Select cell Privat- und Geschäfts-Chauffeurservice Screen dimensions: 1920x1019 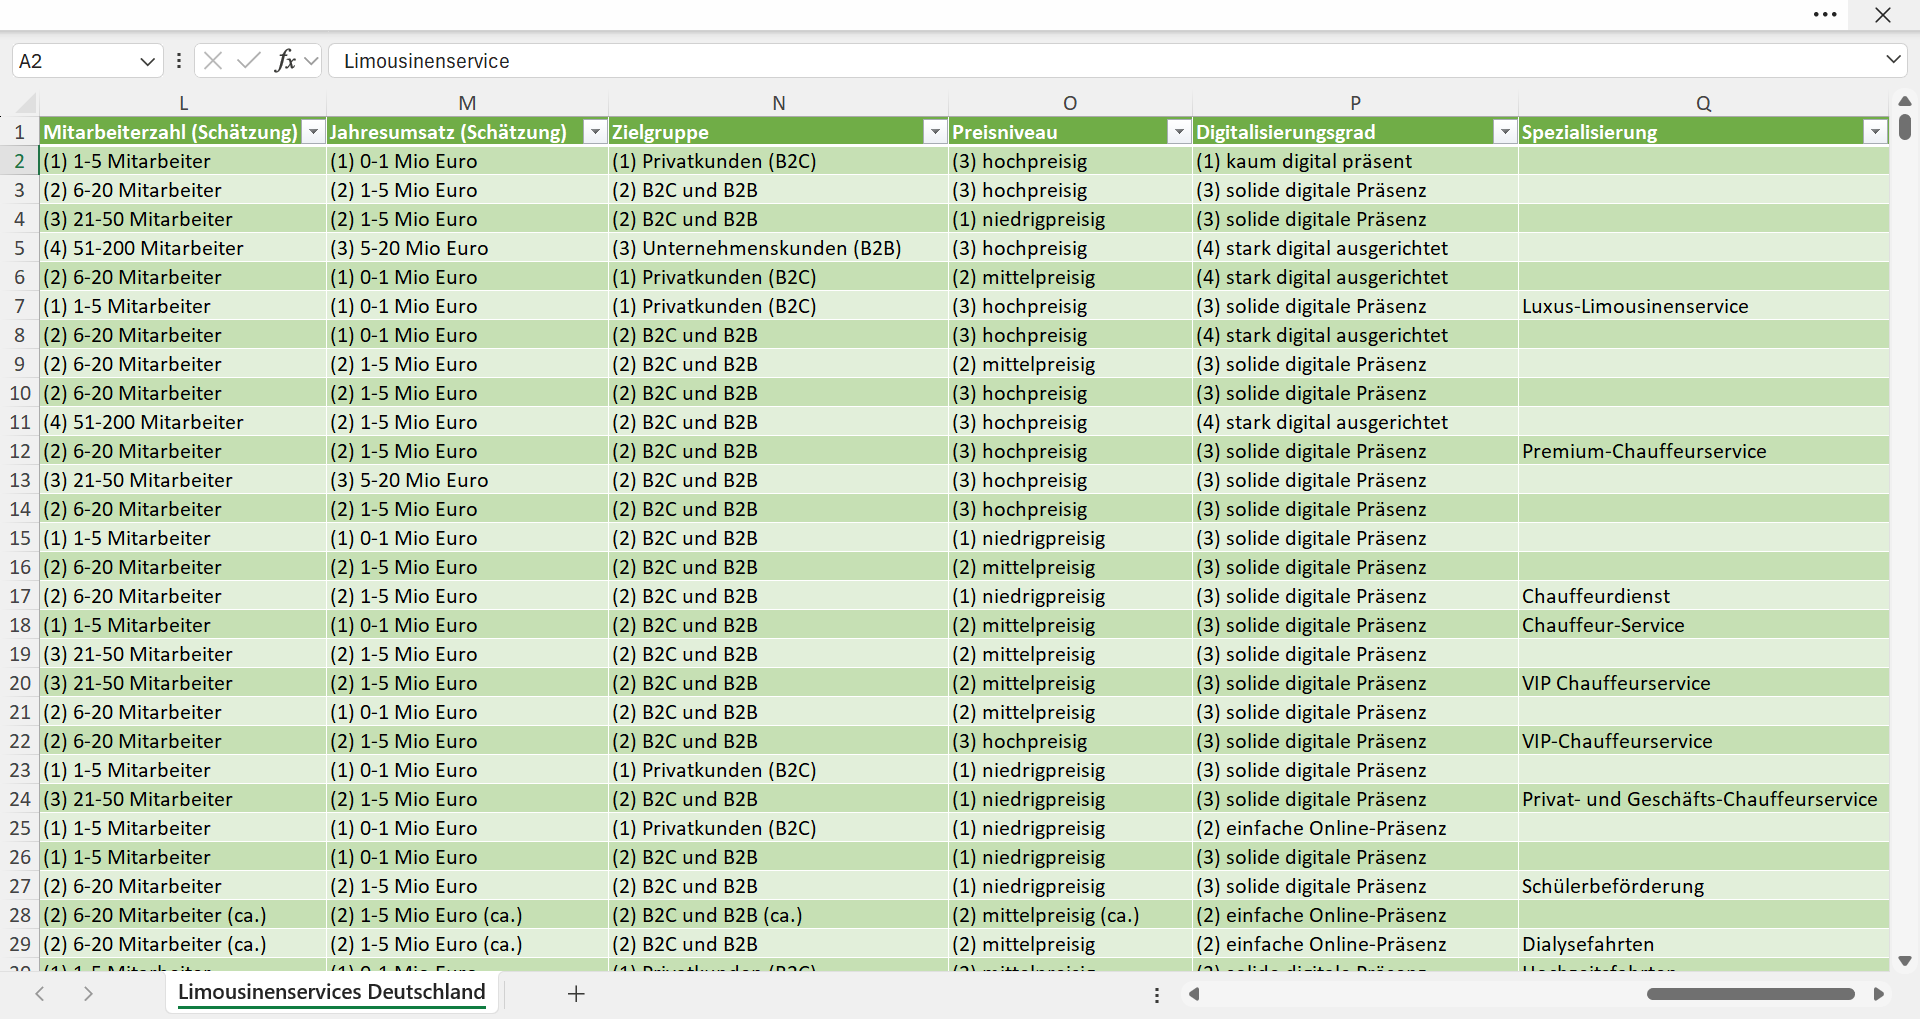point(1703,799)
